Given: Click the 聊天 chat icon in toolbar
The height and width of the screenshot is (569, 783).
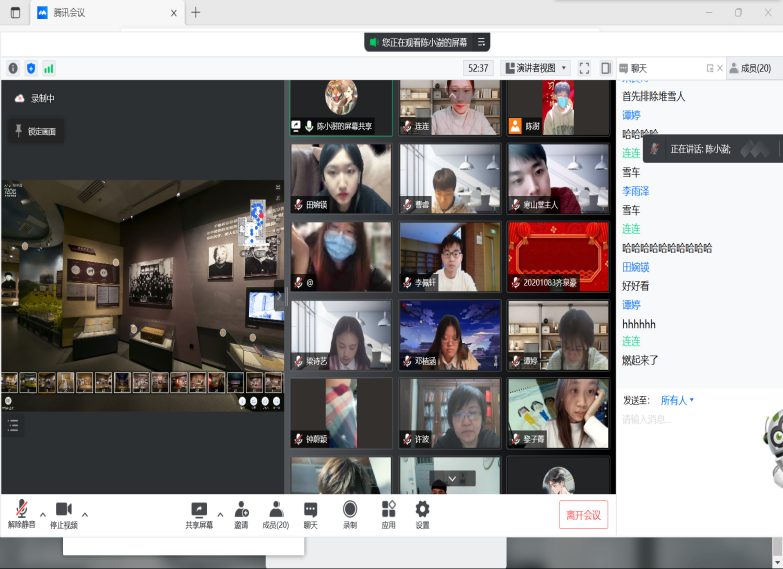Looking at the screenshot, I should point(311,510).
